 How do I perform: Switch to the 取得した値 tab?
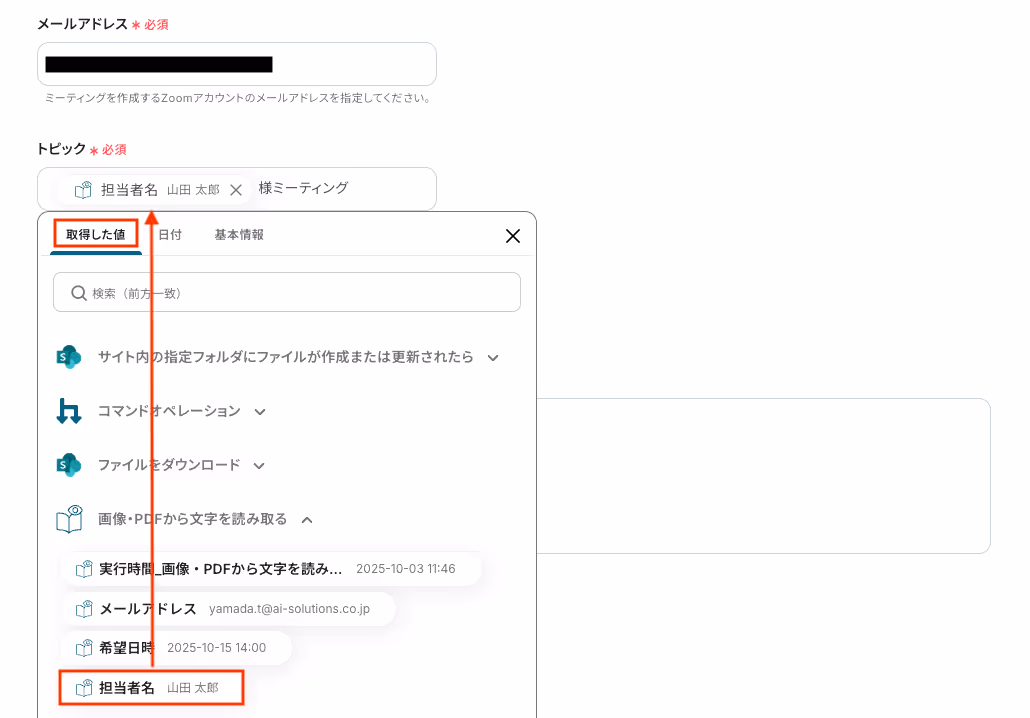(x=96, y=235)
